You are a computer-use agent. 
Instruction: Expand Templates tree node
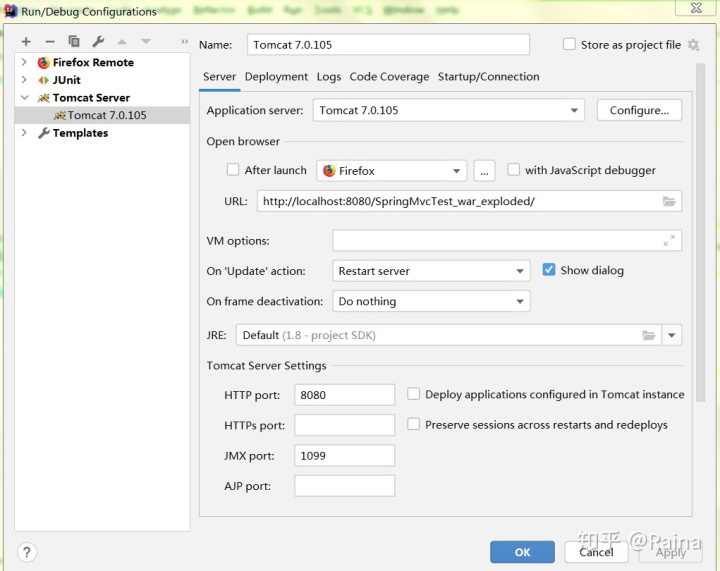point(24,133)
